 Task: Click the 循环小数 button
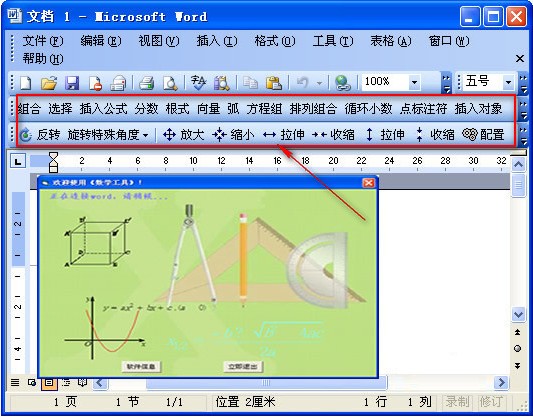368,109
